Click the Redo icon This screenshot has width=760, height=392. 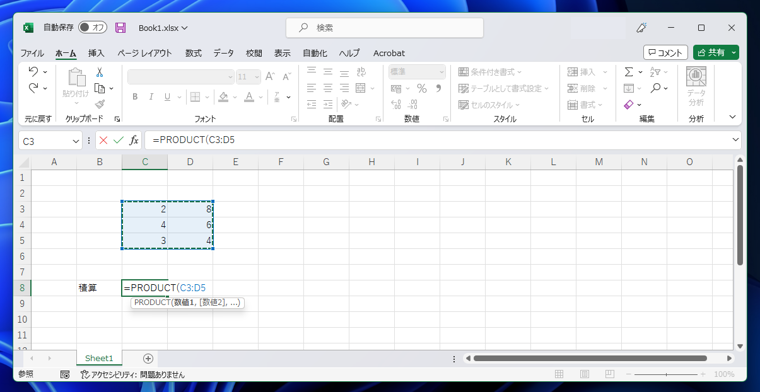(33, 88)
